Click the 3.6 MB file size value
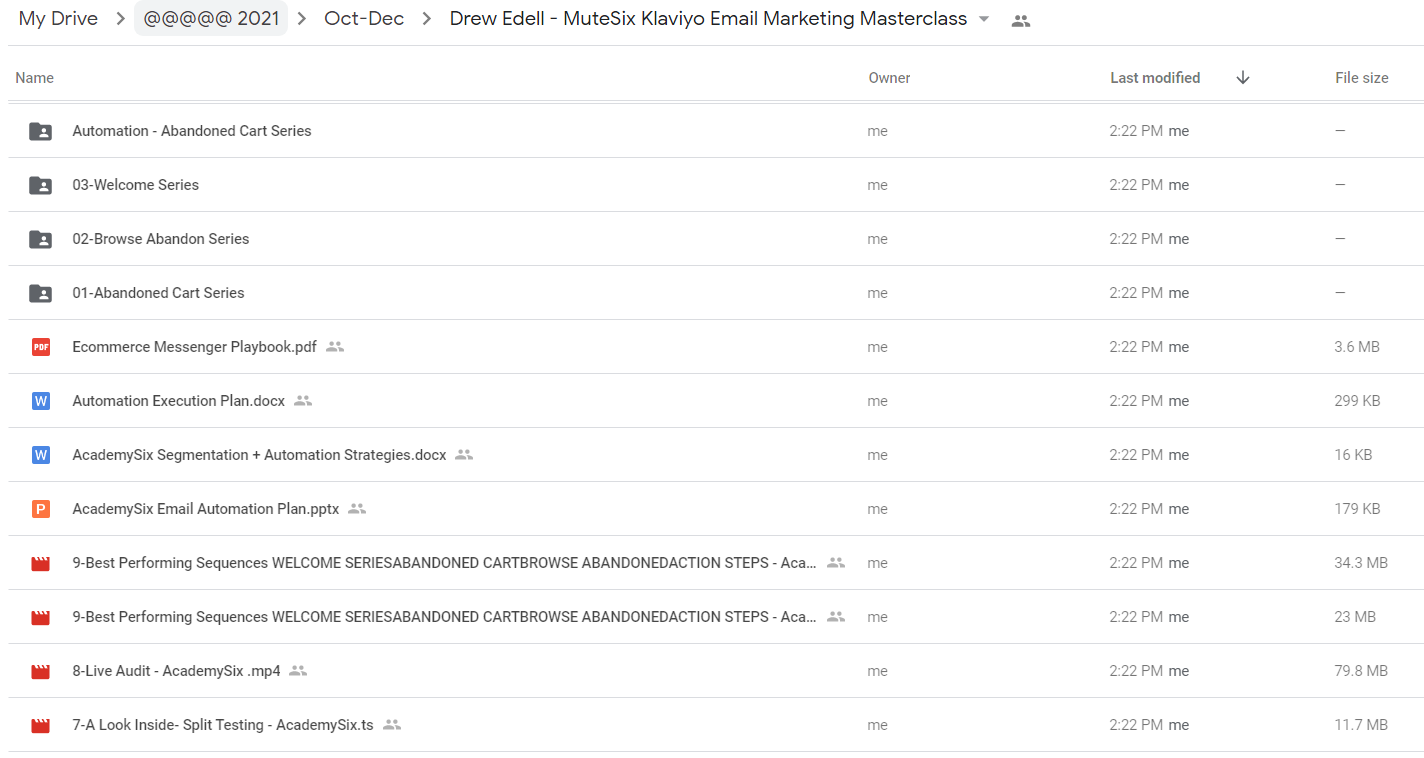This screenshot has height=758, width=1424. coord(1357,347)
